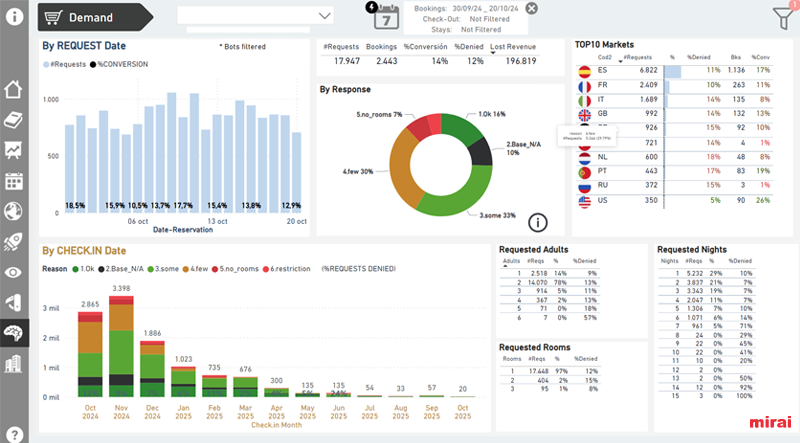800x443 pixels.
Task: Click the 196.819 lost revenue value
Action: 521,61
